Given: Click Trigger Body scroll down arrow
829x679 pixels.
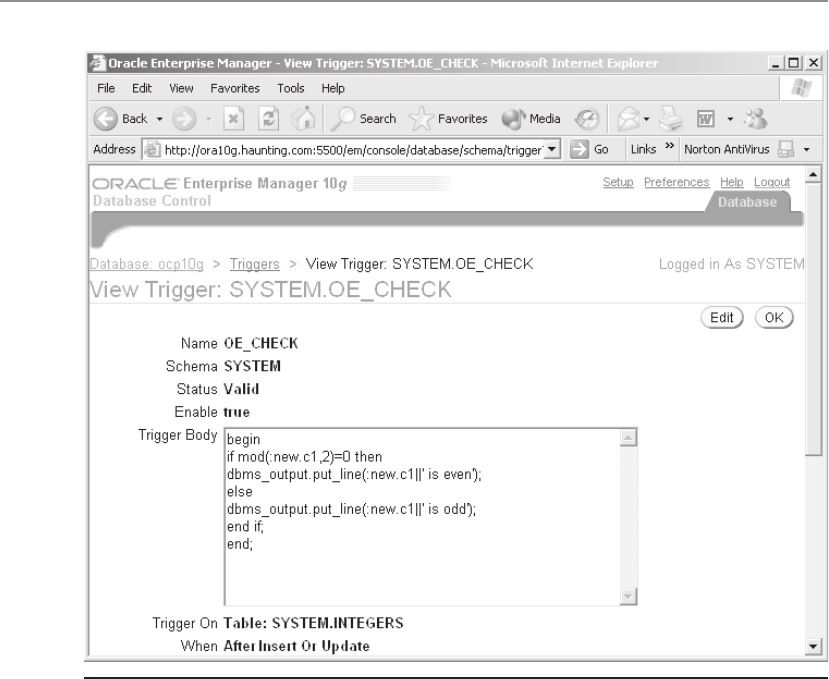Looking at the screenshot, I should pos(628,597).
